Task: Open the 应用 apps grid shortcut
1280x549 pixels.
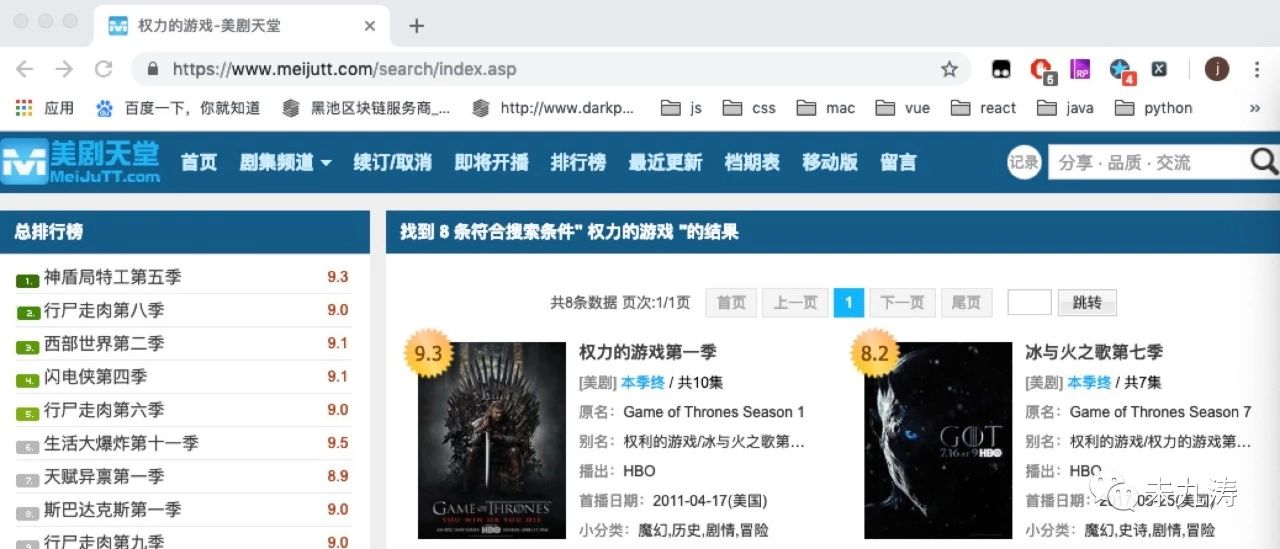Action: (45, 108)
